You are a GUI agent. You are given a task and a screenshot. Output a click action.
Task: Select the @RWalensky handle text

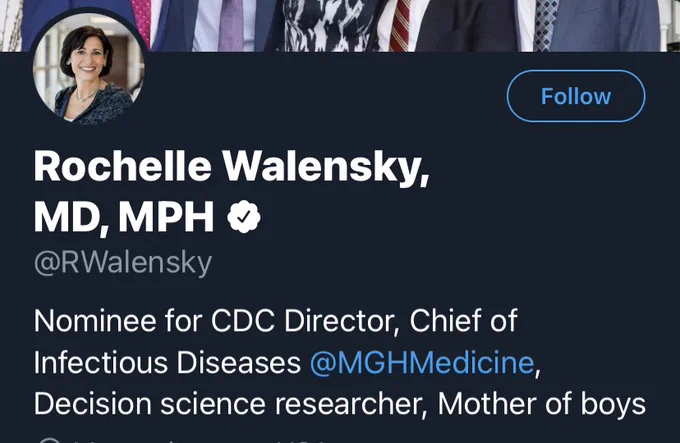(x=123, y=263)
